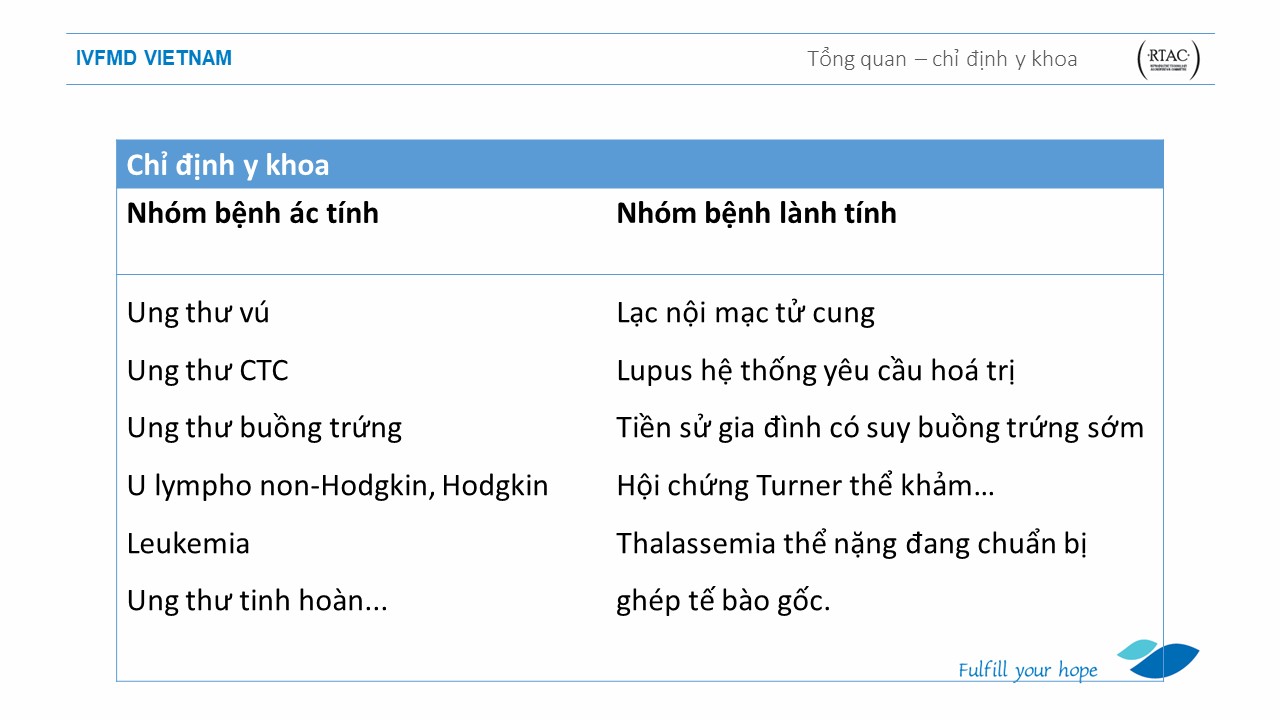Click 'Tiền sử gia đình có suy buồng trứng sớm'
Screen dimensions: 1280x720
tap(880, 428)
